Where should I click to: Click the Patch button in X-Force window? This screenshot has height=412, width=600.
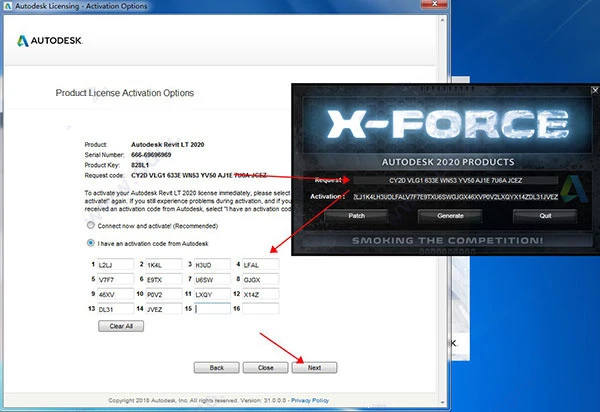point(356,216)
